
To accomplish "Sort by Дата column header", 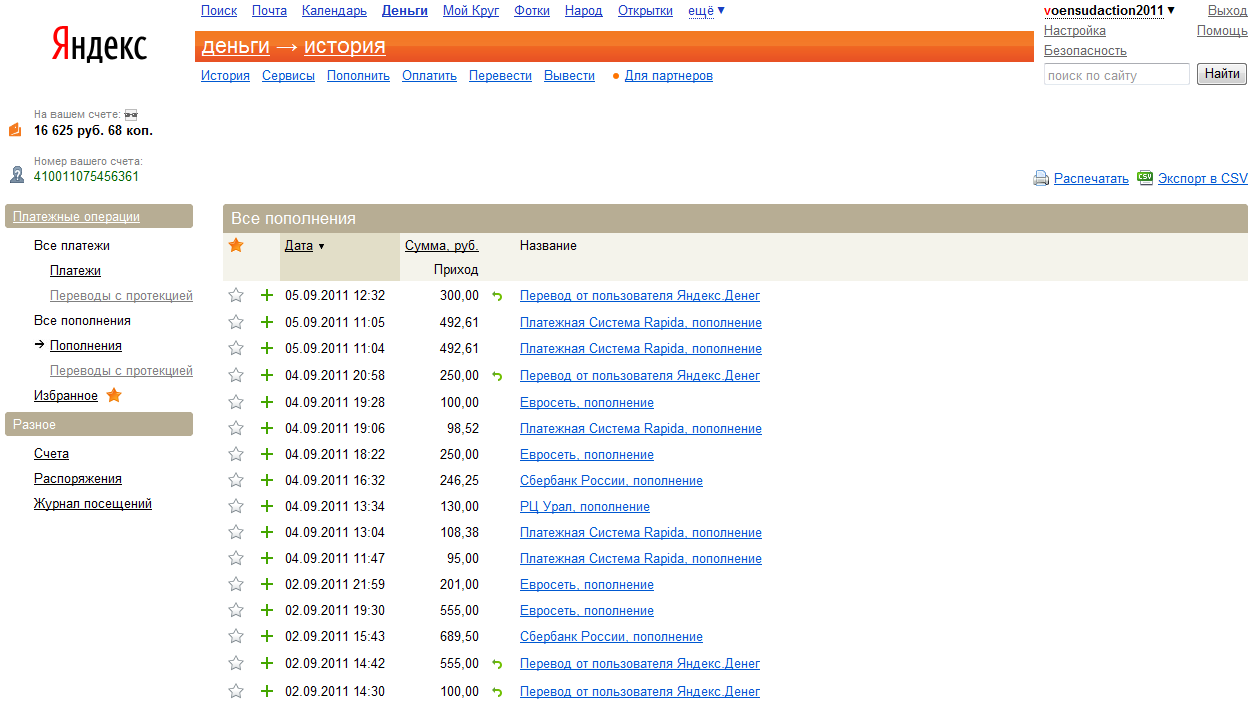I will tap(299, 245).
